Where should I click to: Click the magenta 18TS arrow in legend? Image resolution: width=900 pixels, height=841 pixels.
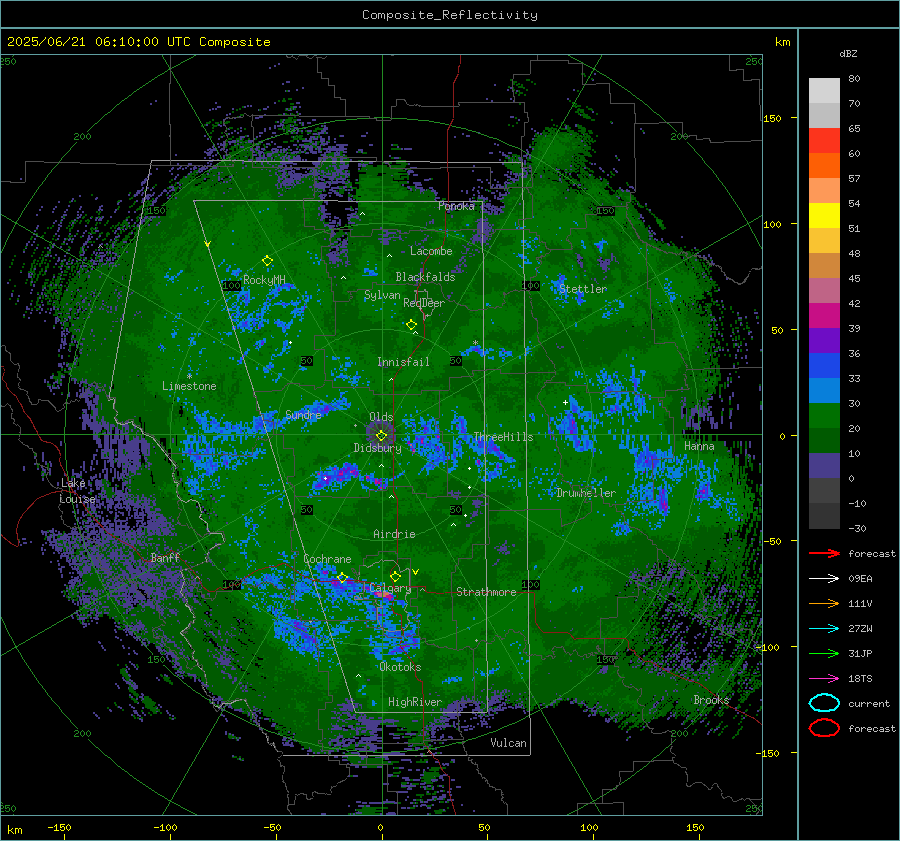(x=824, y=679)
